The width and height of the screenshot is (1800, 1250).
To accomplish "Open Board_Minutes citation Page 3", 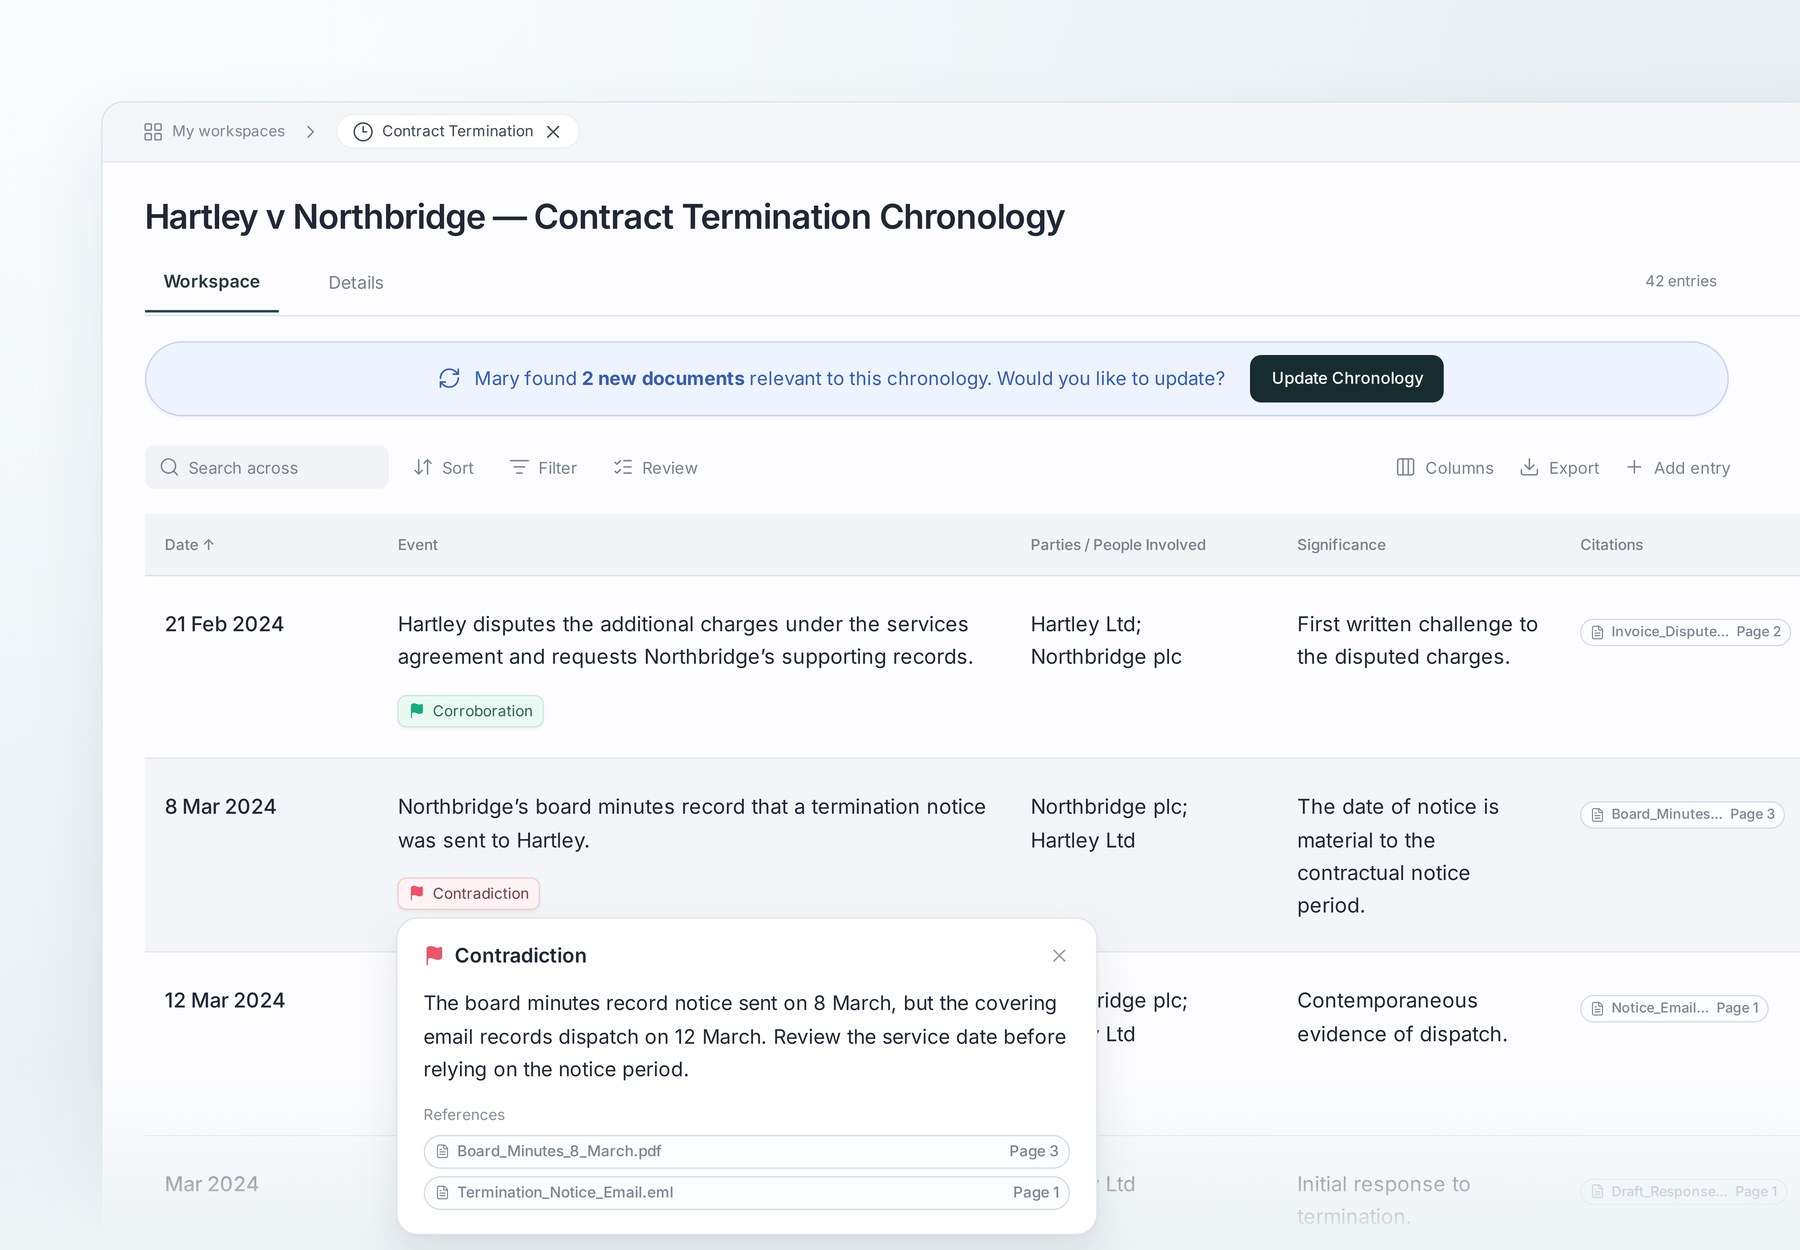I will click(x=1682, y=814).
